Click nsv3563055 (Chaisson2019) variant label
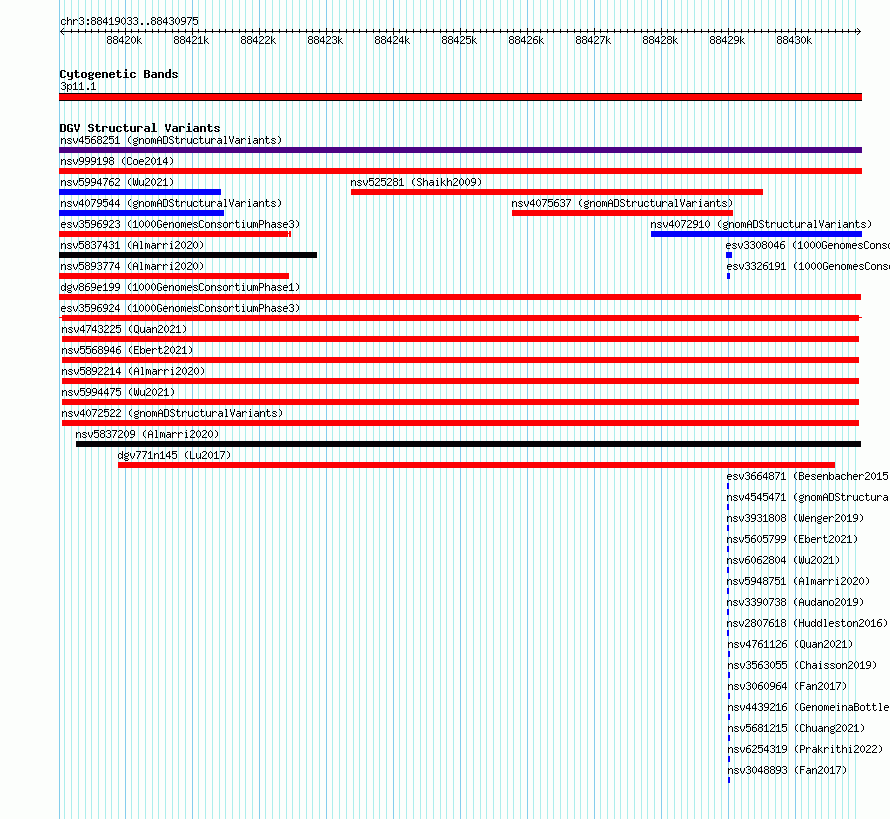This screenshot has height=819, width=890. 802,665
